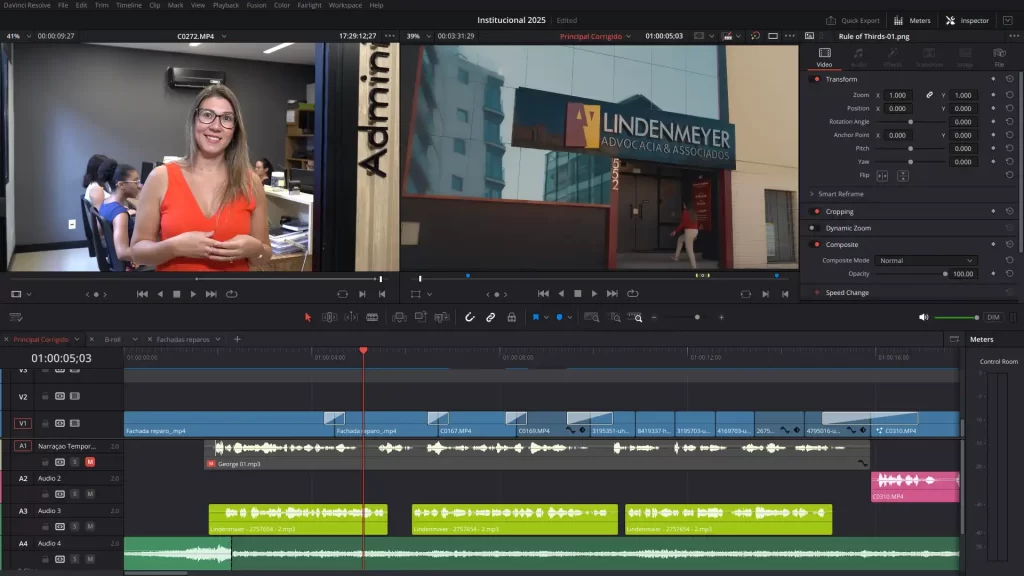1024x576 pixels.
Task: Open the Timeline menu
Action: pyautogui.click(x=129, y=5)
